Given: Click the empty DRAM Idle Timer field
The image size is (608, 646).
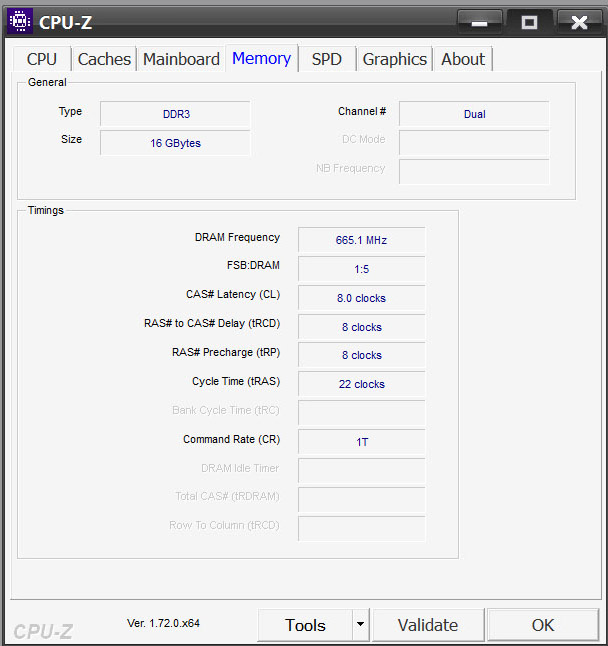Looking at the screenshot, I should tap(362, 470).
